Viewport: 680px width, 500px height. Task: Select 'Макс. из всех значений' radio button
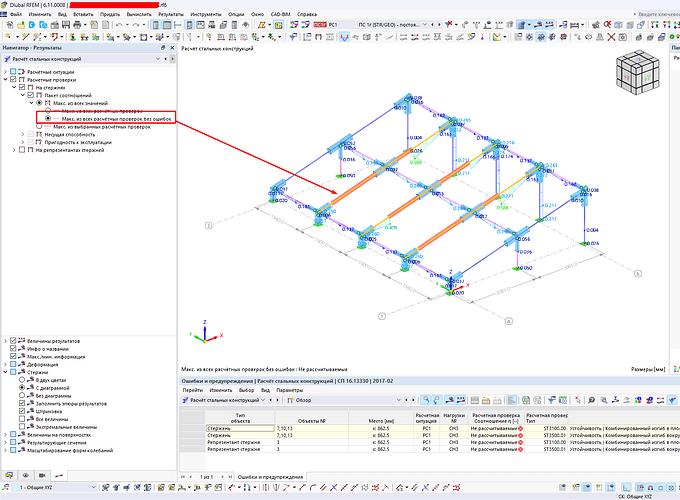39,103
